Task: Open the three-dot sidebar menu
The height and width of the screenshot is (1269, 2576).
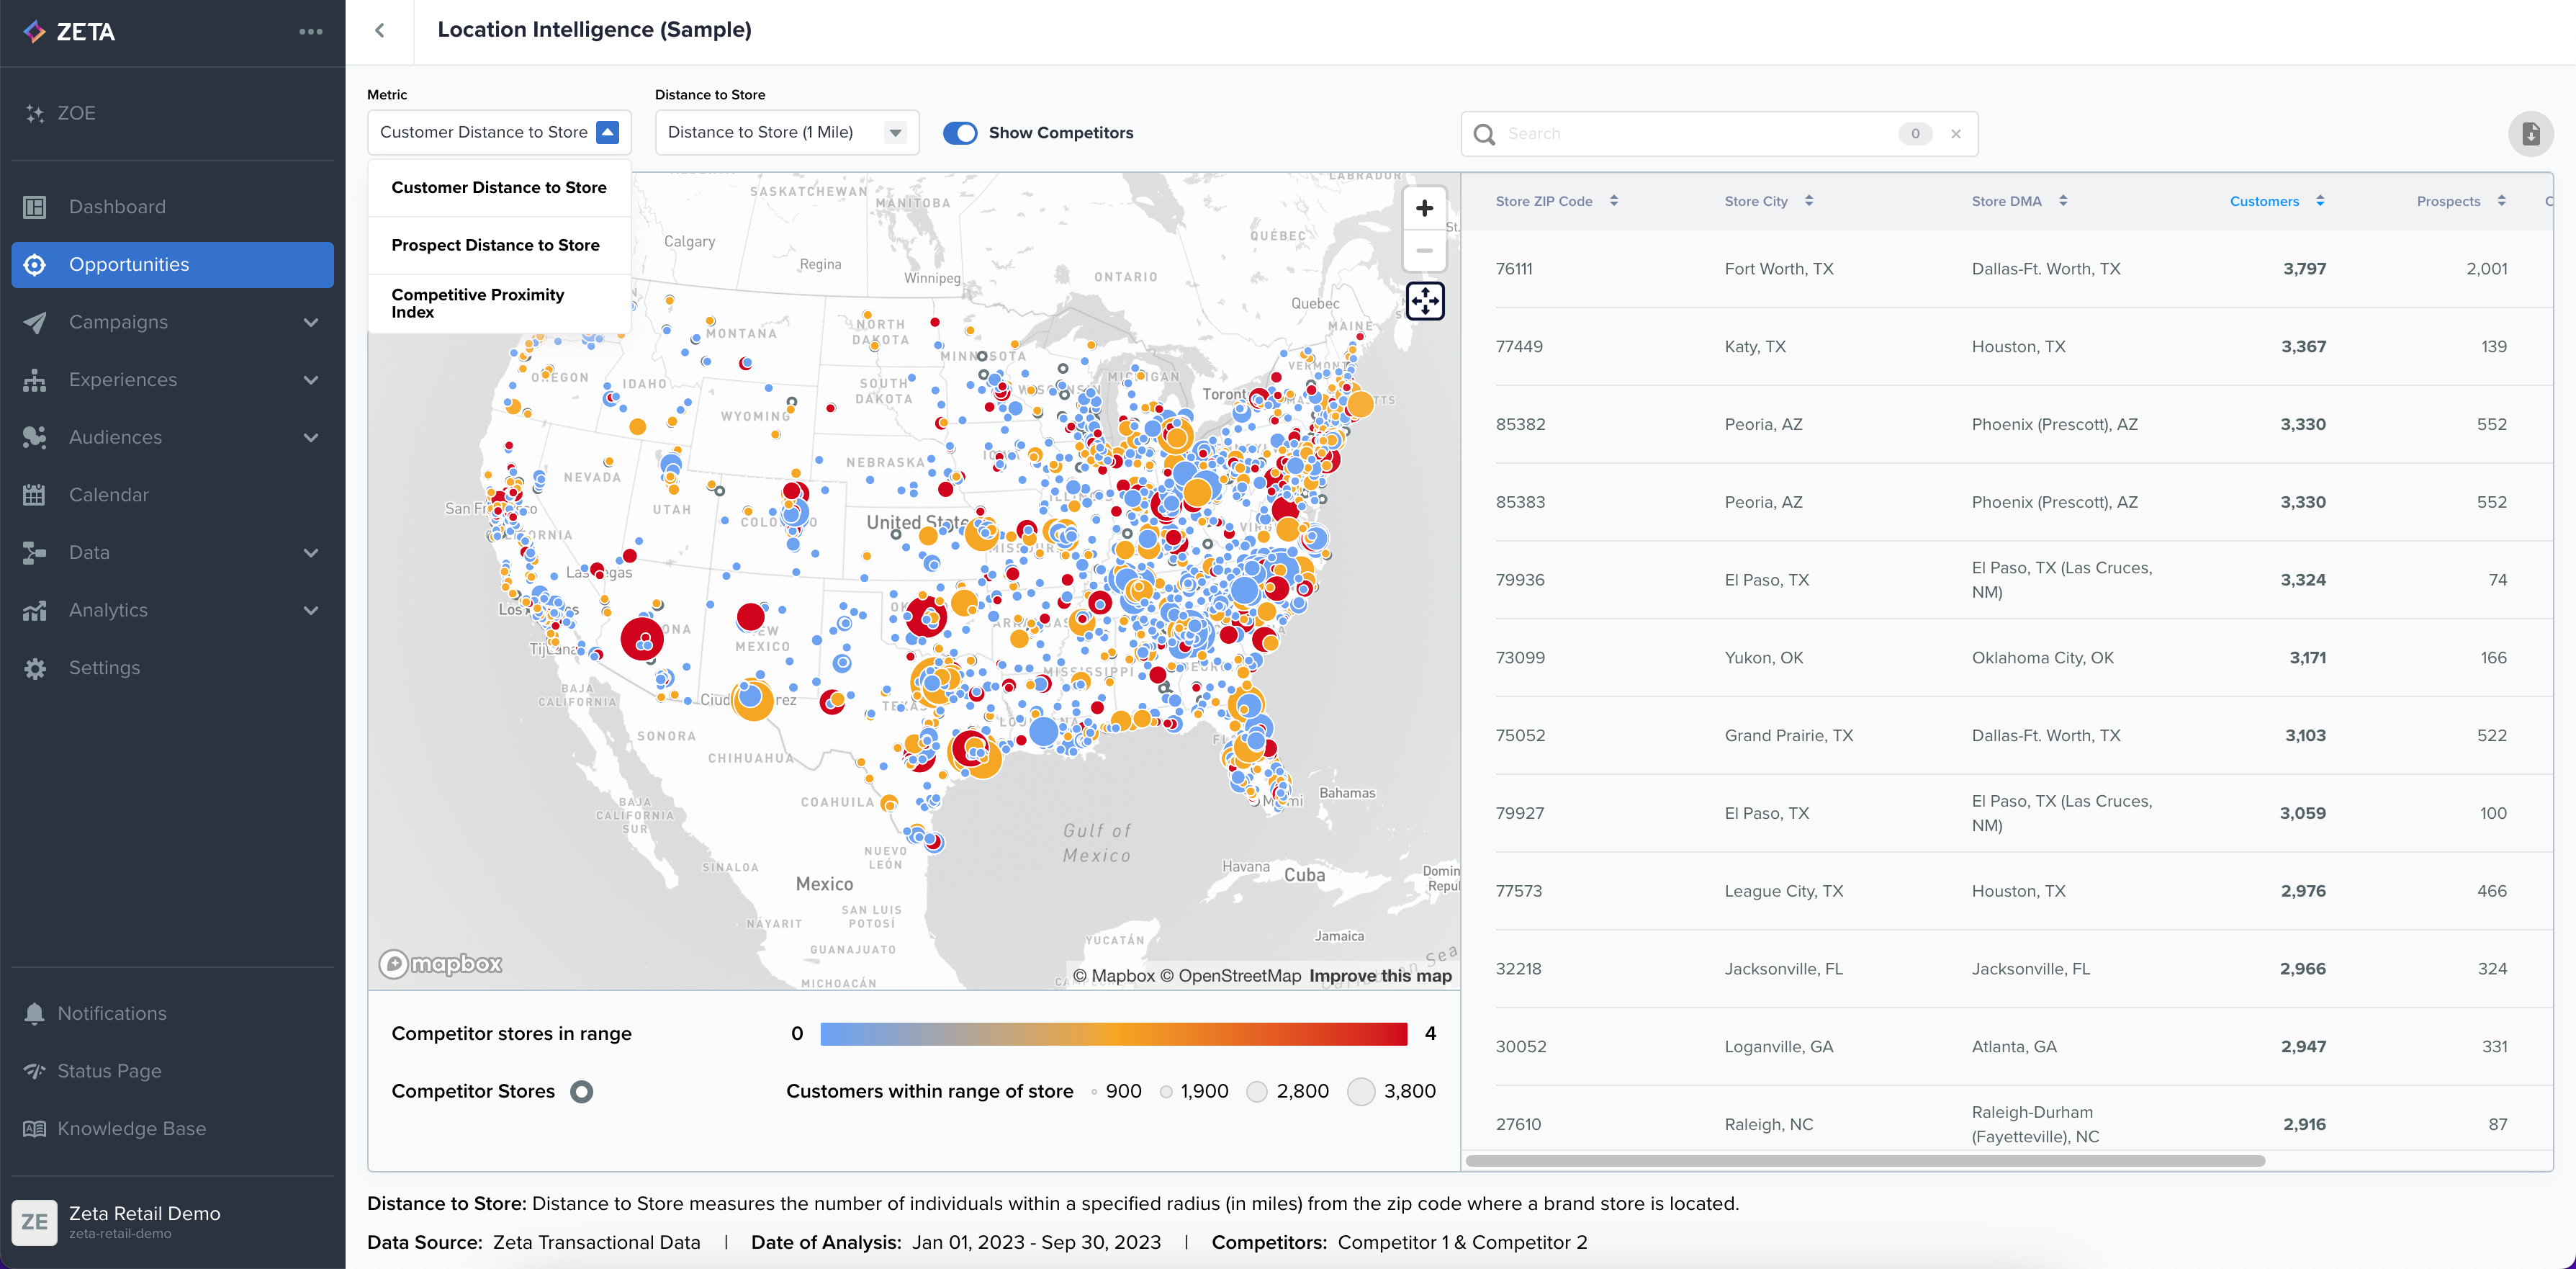Action: pos(311,32)
